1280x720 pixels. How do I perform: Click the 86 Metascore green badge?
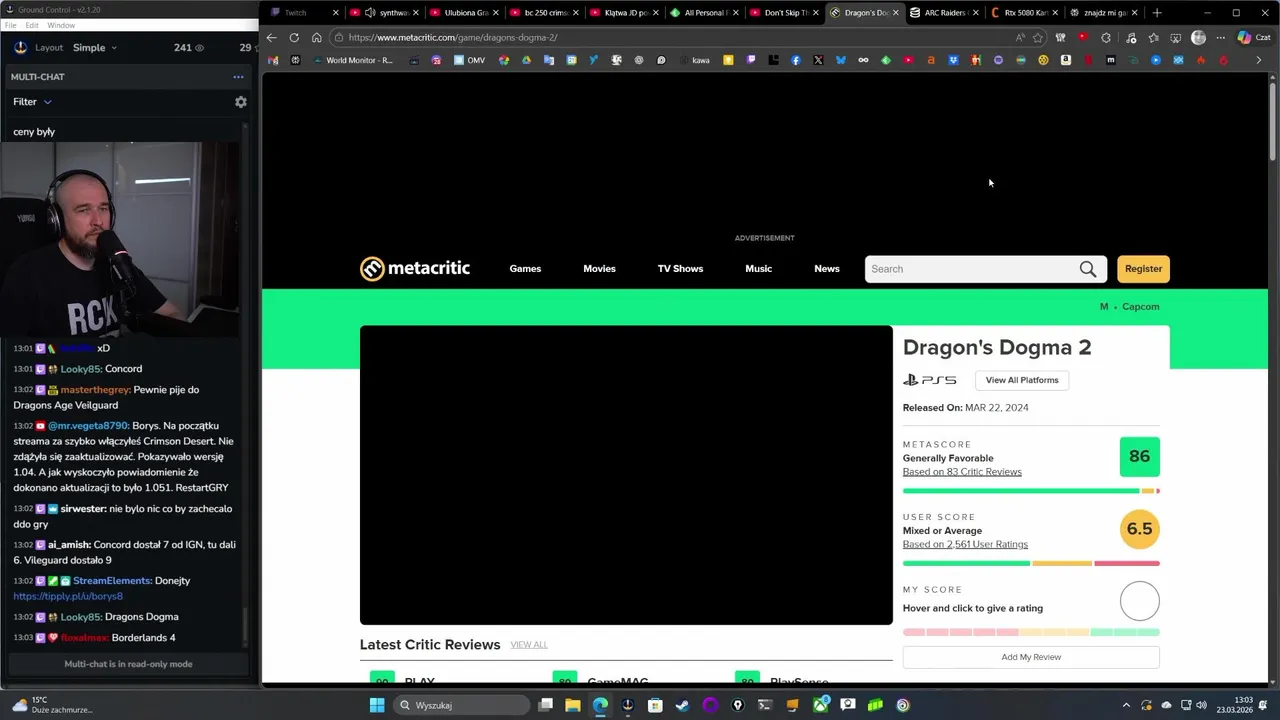coord(1139,456)
